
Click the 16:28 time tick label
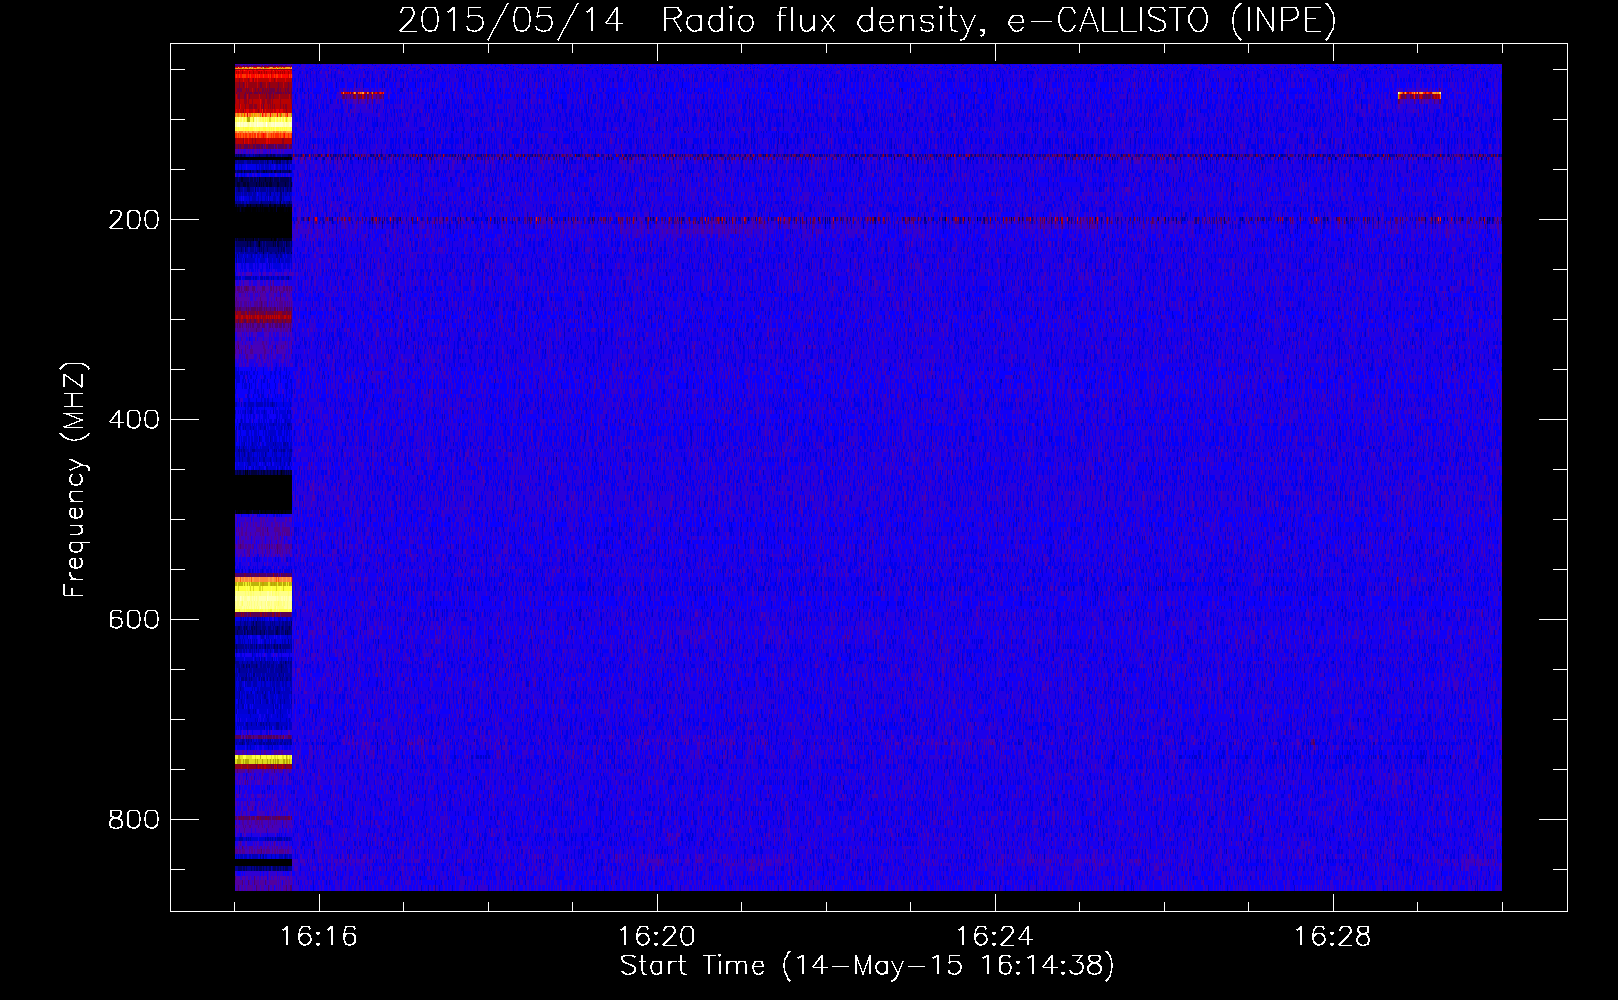pyautogui.click(x=1333, y=936)
